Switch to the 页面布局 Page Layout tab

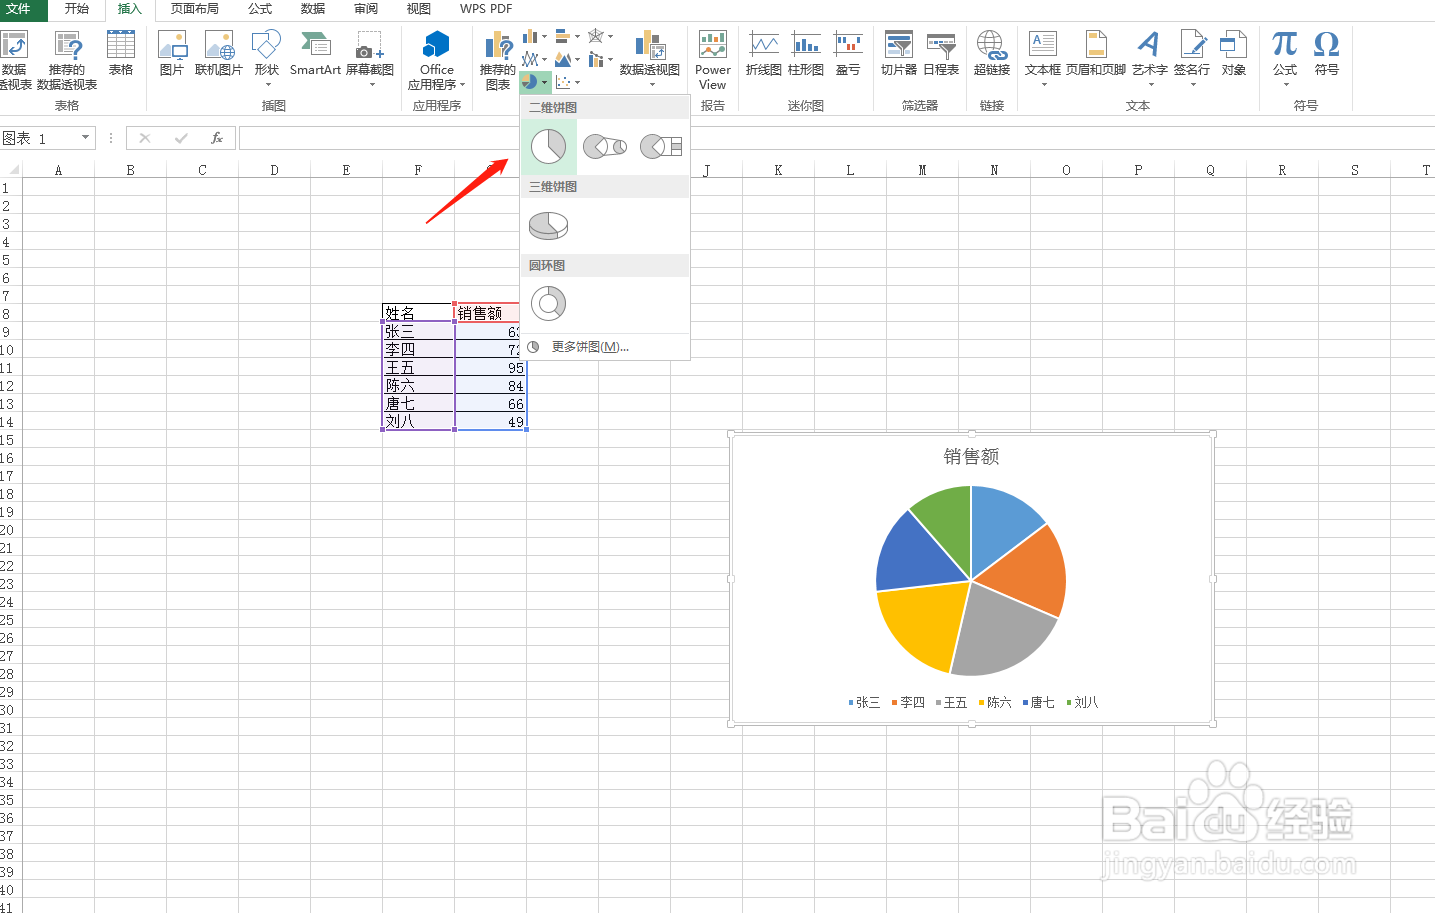tap(195, 9)
